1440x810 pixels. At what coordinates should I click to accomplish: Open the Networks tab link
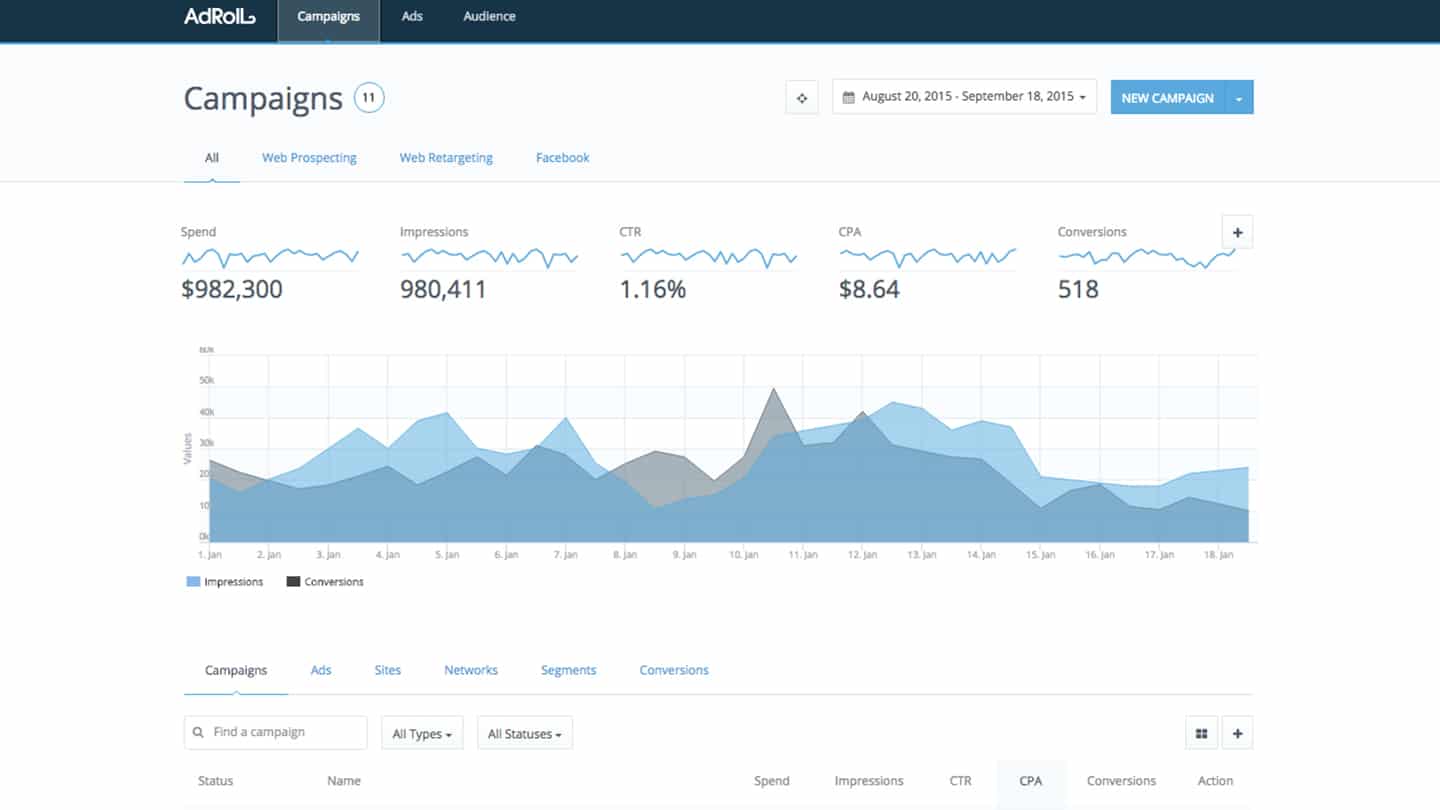[x=470, y=670]
